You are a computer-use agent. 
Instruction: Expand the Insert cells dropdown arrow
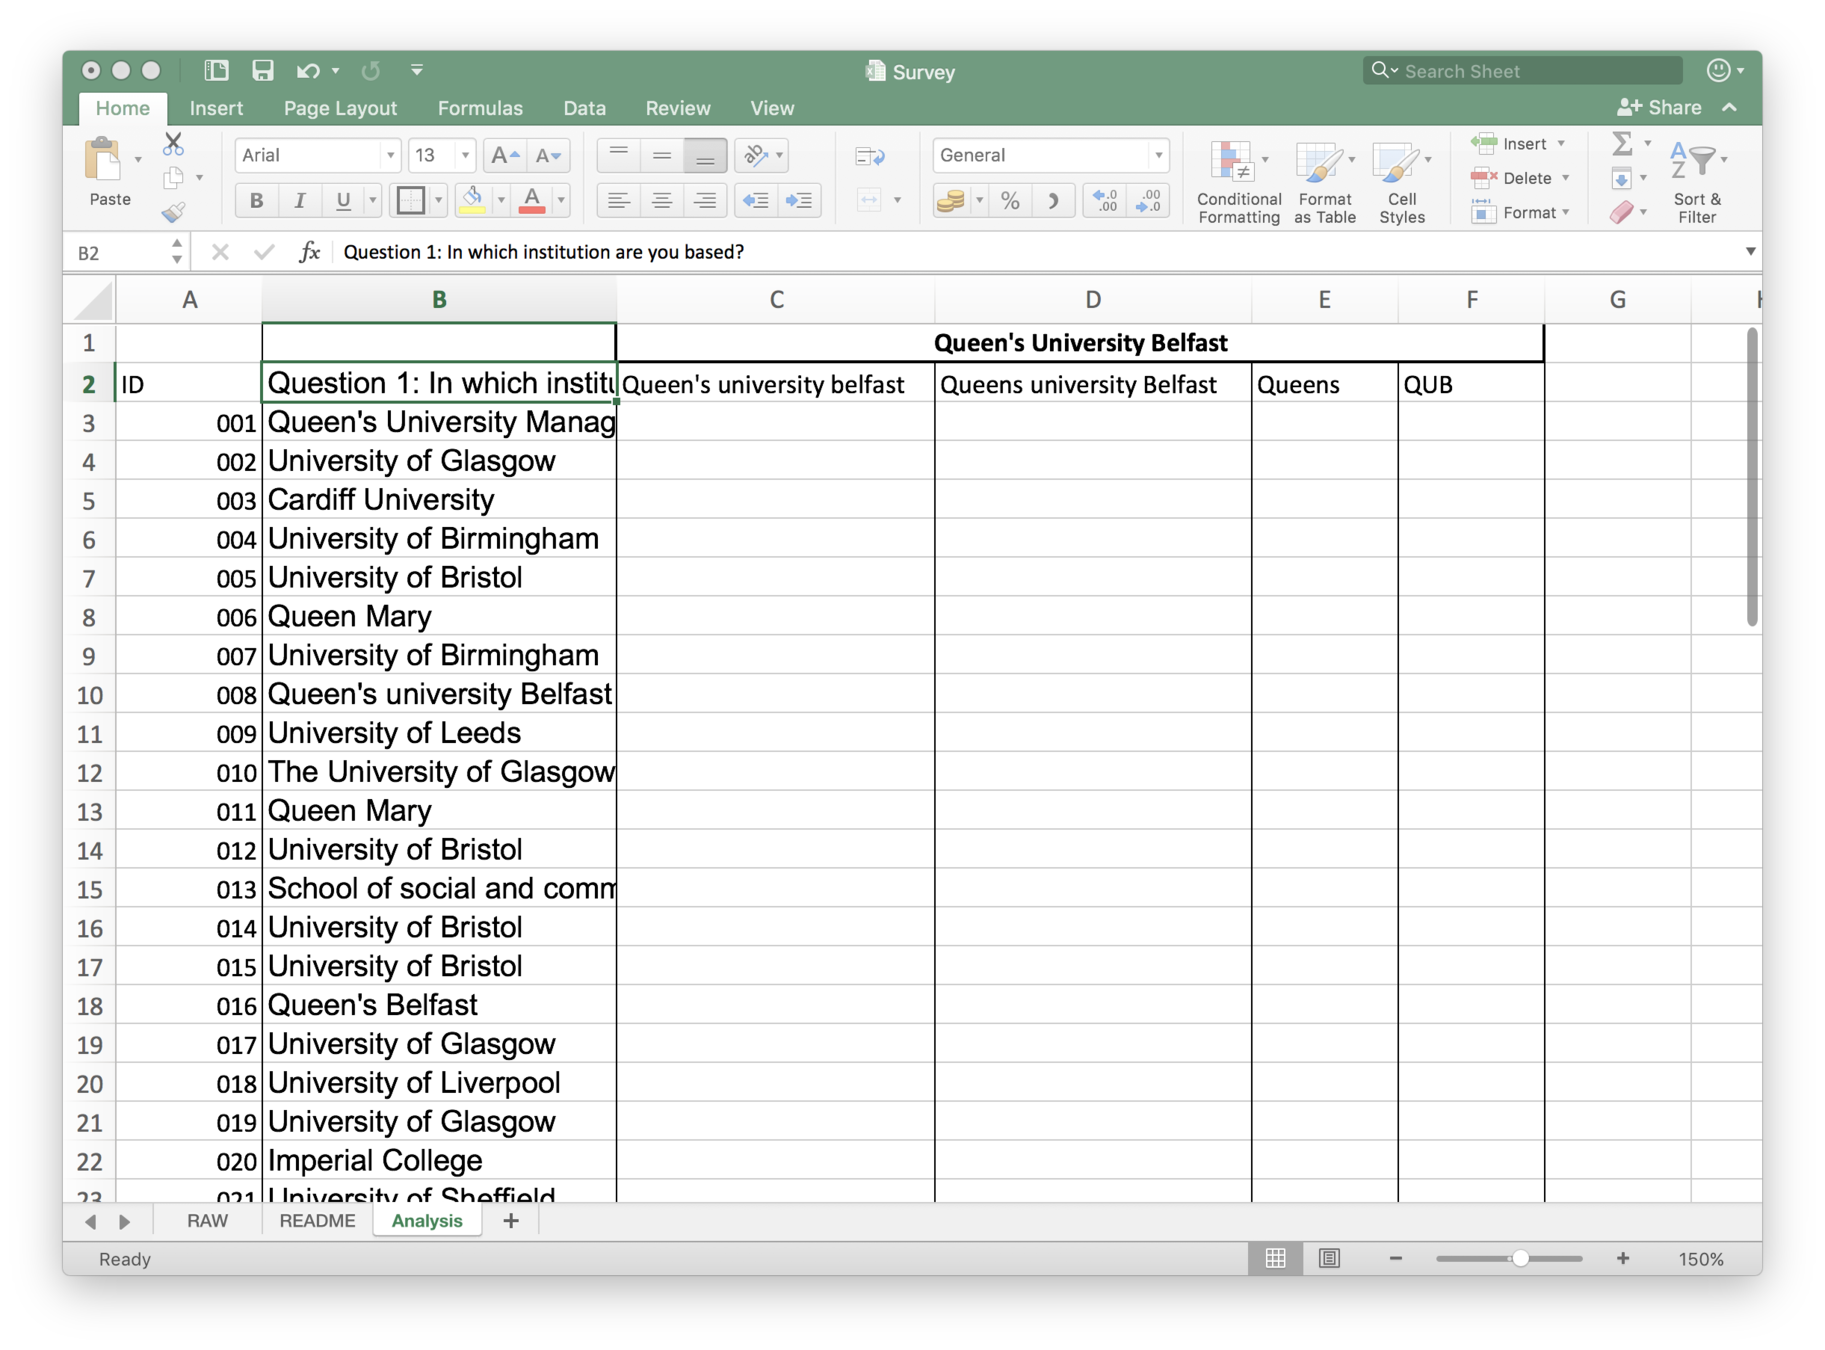click(x=1561, y=144)
